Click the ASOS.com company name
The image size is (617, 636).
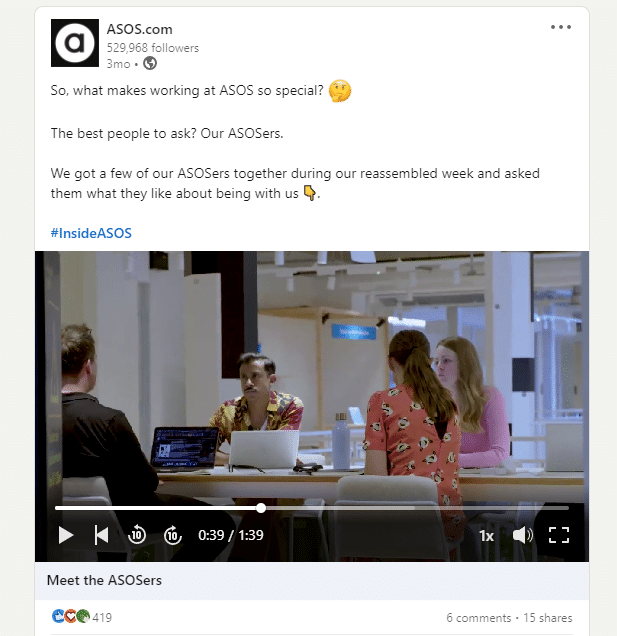tap(140, 29)
